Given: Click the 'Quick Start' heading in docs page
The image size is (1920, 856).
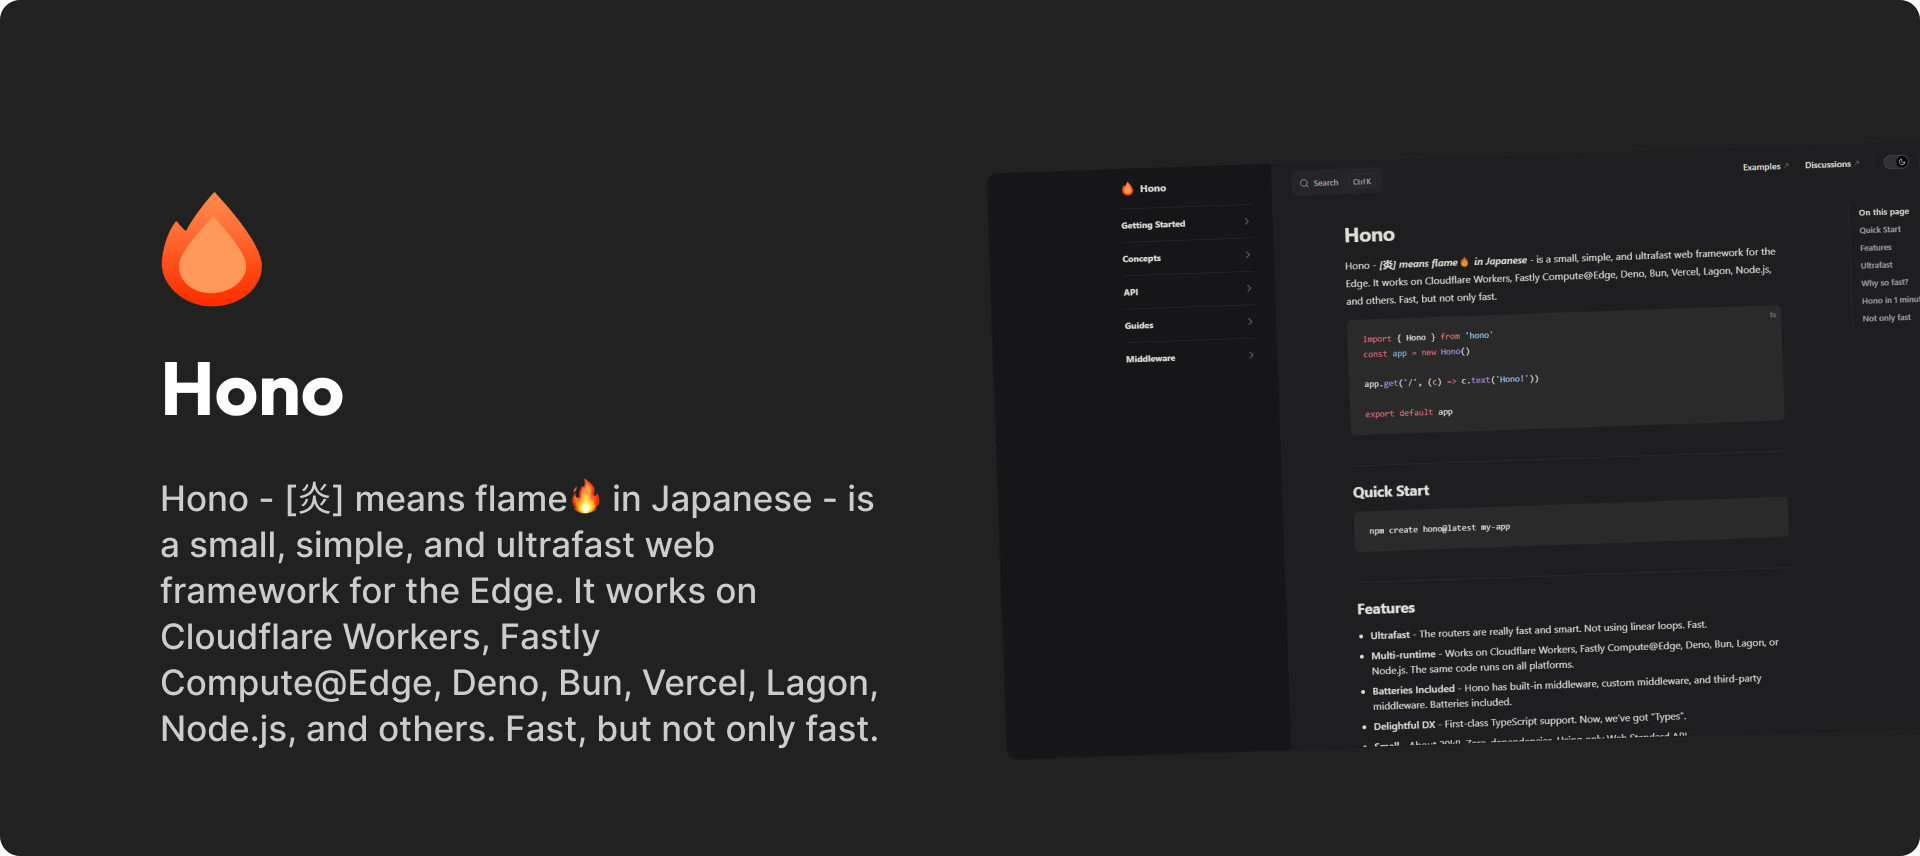Looking at the screenshot, I should click(1391, 491).
